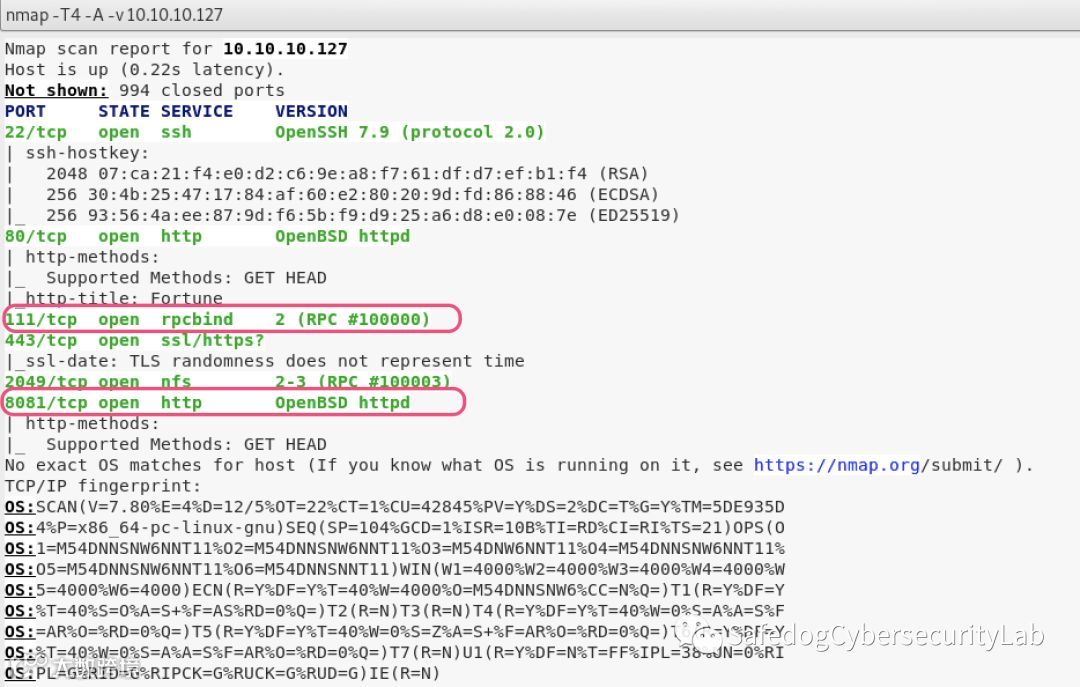This screenshot has width=1080, height=687.
Task: Click the OS:SCAN(V=7.80 fingerprint line
Action: [x=395, y=507]
